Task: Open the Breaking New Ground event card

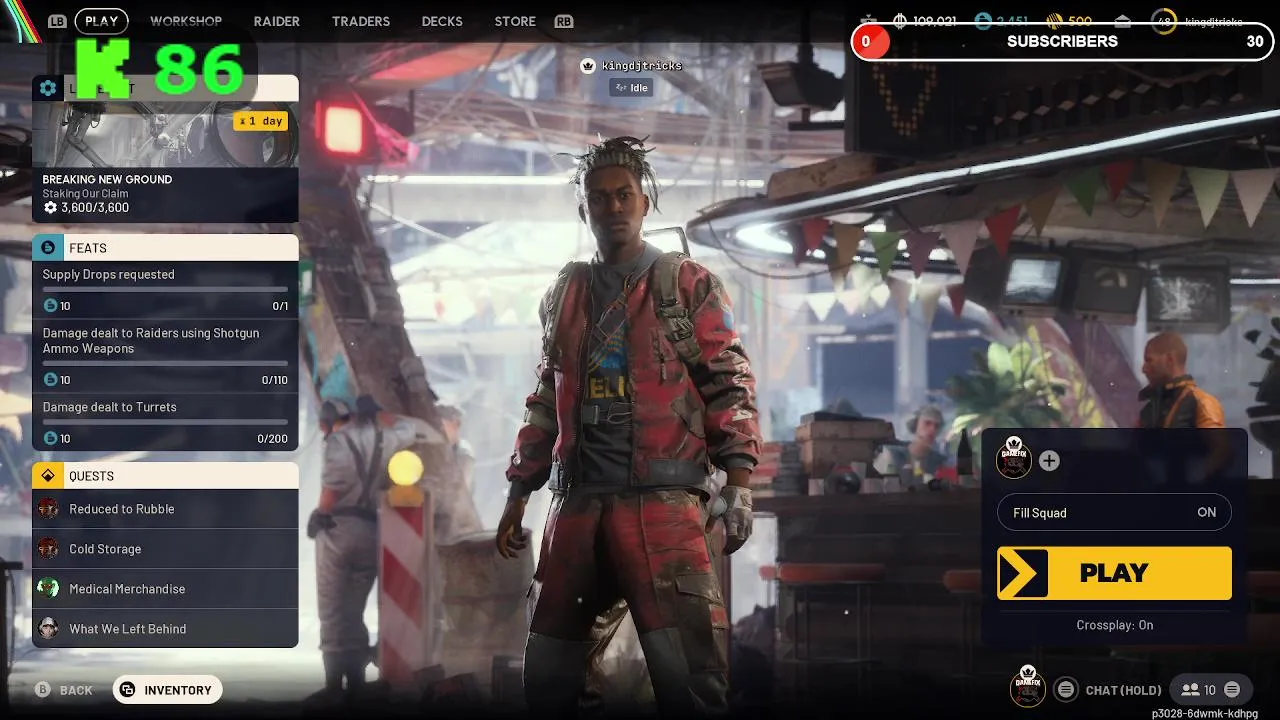Action: click(165, 148)
